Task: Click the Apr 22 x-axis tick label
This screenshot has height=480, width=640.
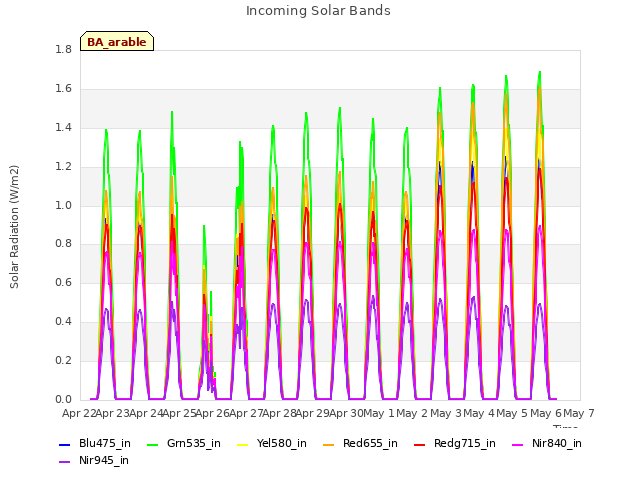Action: (79, 413)
